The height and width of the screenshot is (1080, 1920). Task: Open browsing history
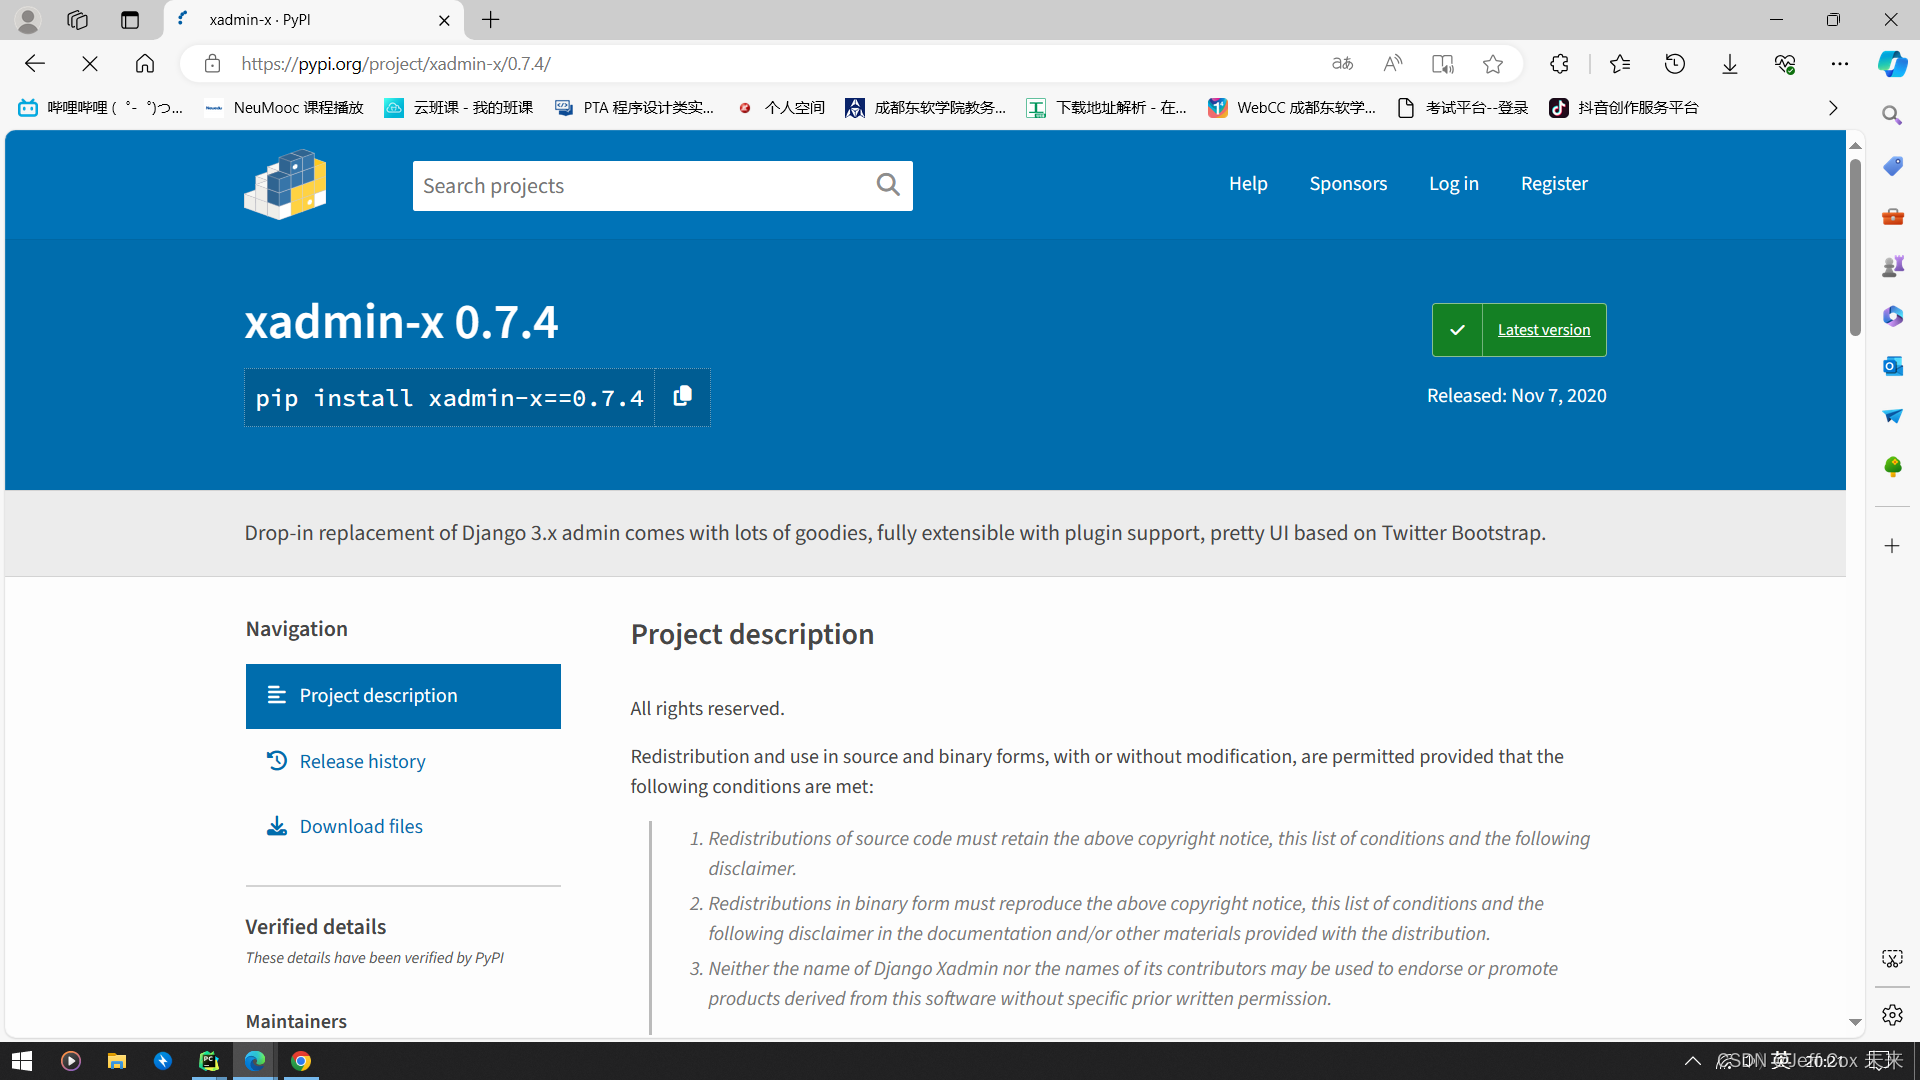1675,63
